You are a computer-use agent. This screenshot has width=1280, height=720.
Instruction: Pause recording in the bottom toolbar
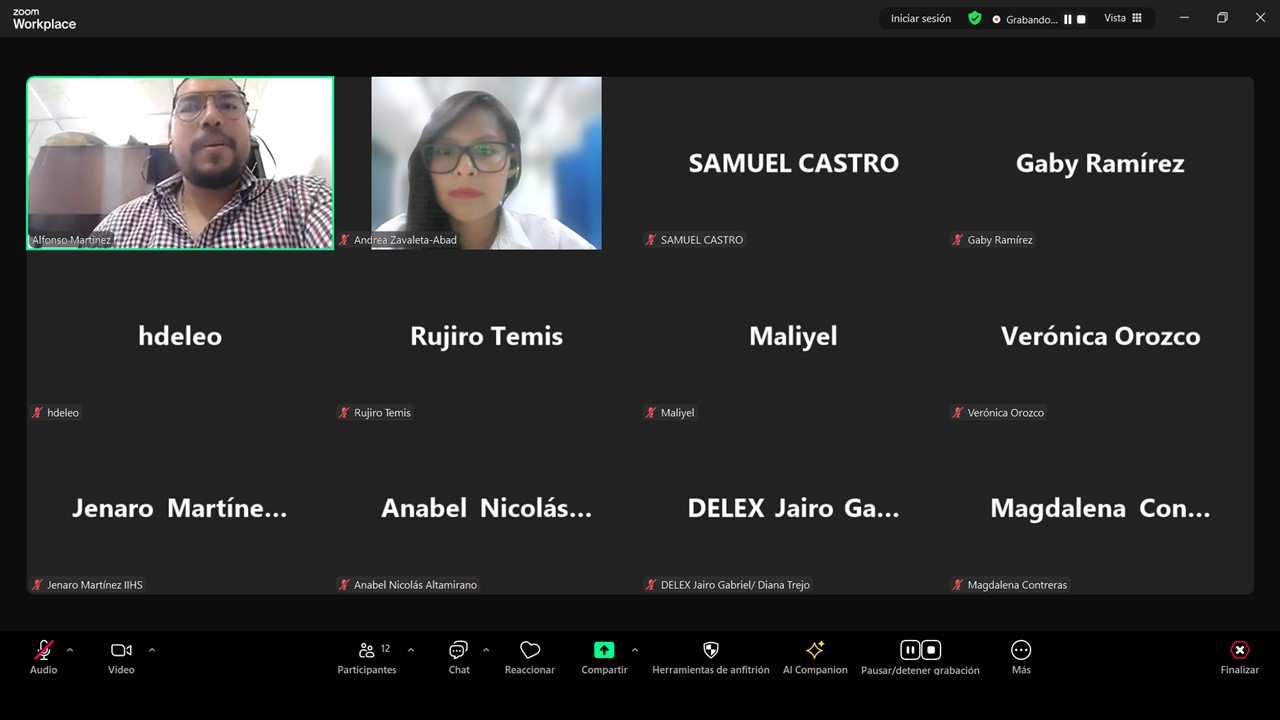(x=910, y=650)
